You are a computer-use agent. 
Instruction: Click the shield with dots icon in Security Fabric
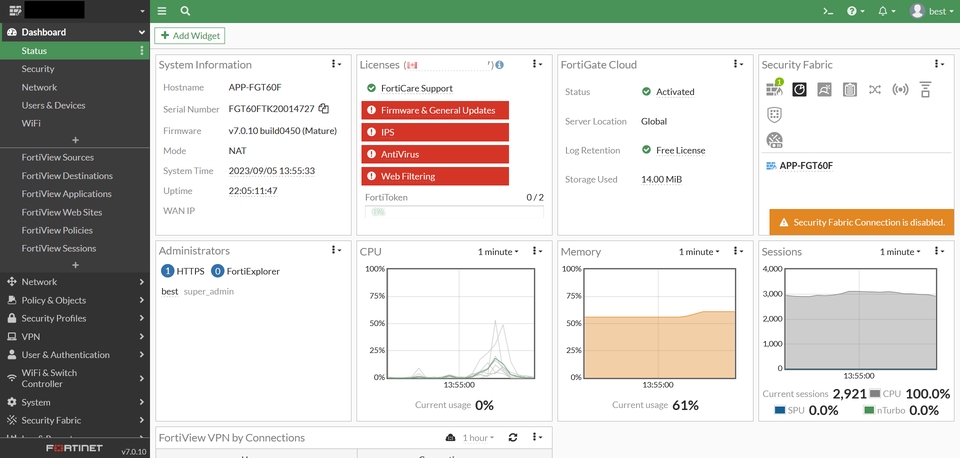coord(774,114)
